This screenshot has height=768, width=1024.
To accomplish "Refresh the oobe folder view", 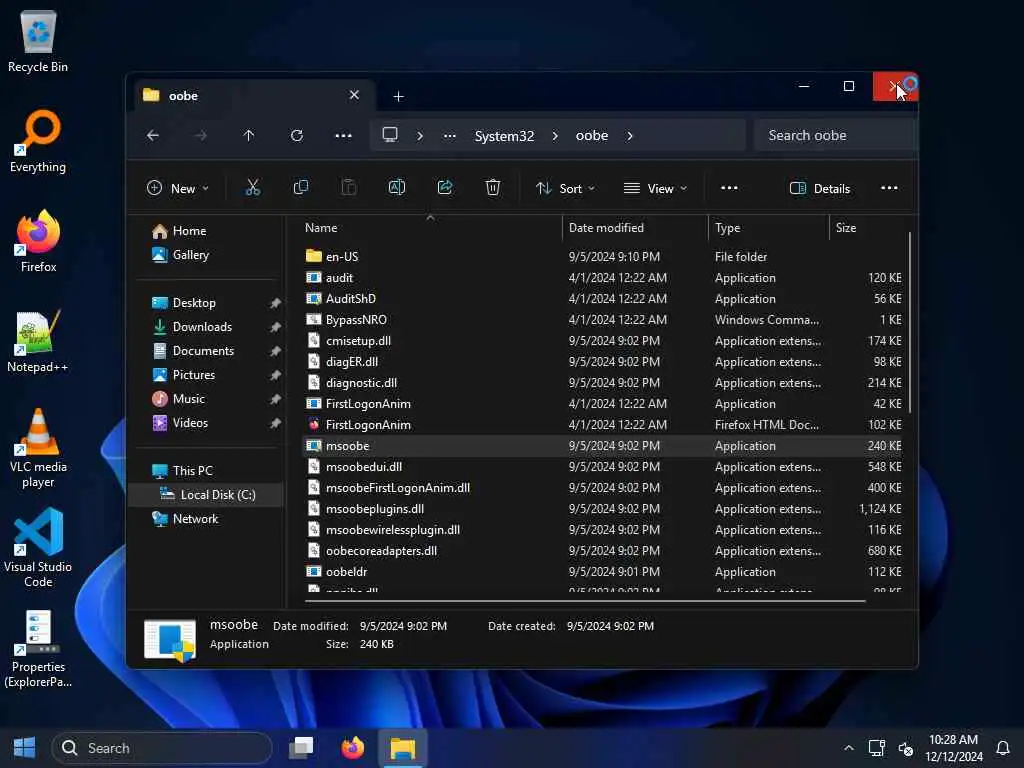I will coord(296,135).
